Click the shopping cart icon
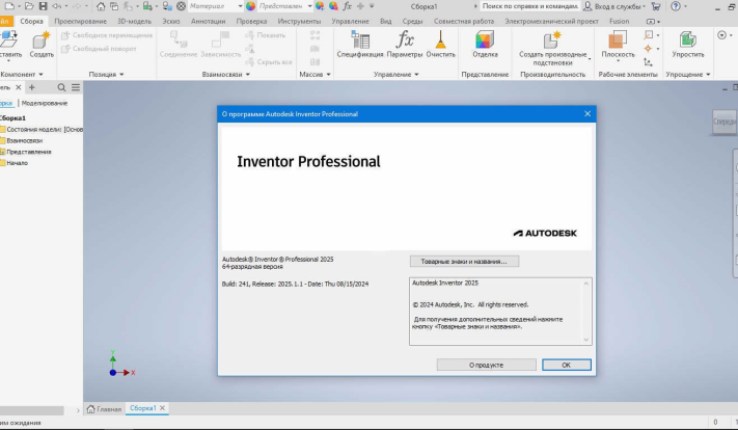The height and width of the screenshot is (430, 738). coord(656,6)
